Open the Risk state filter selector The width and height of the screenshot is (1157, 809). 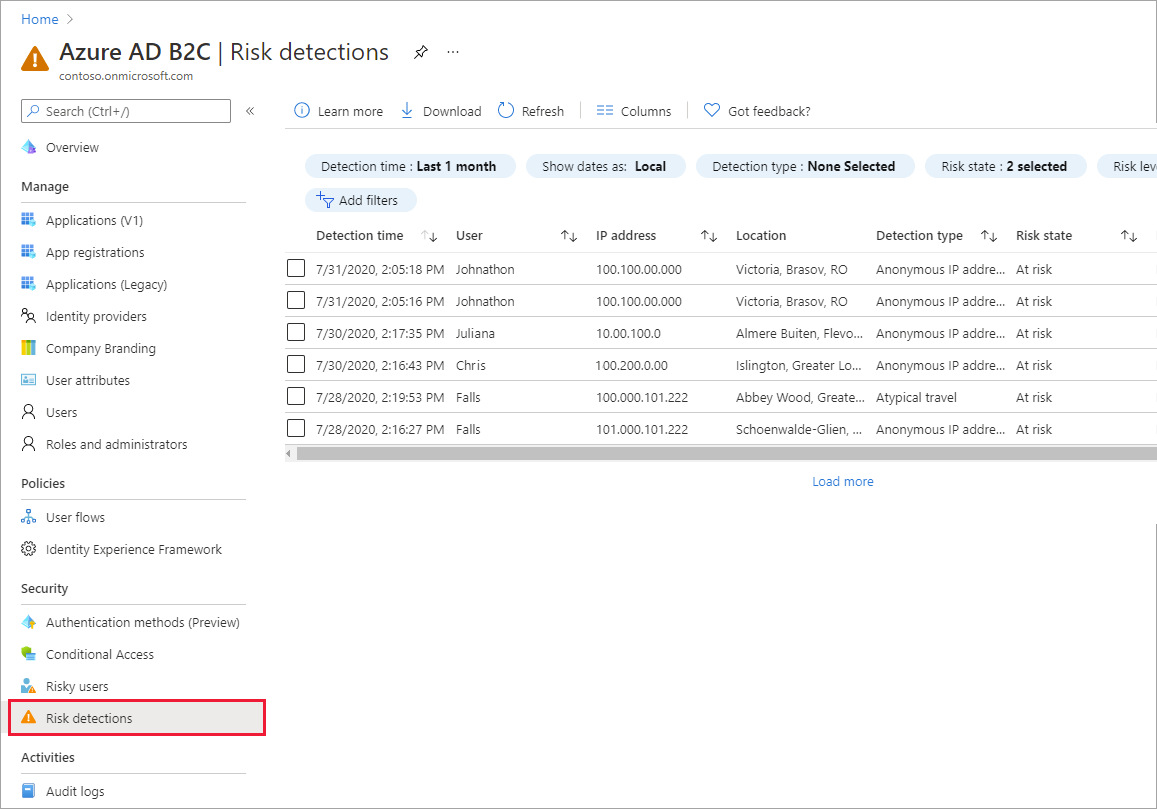pos(1005,165)
